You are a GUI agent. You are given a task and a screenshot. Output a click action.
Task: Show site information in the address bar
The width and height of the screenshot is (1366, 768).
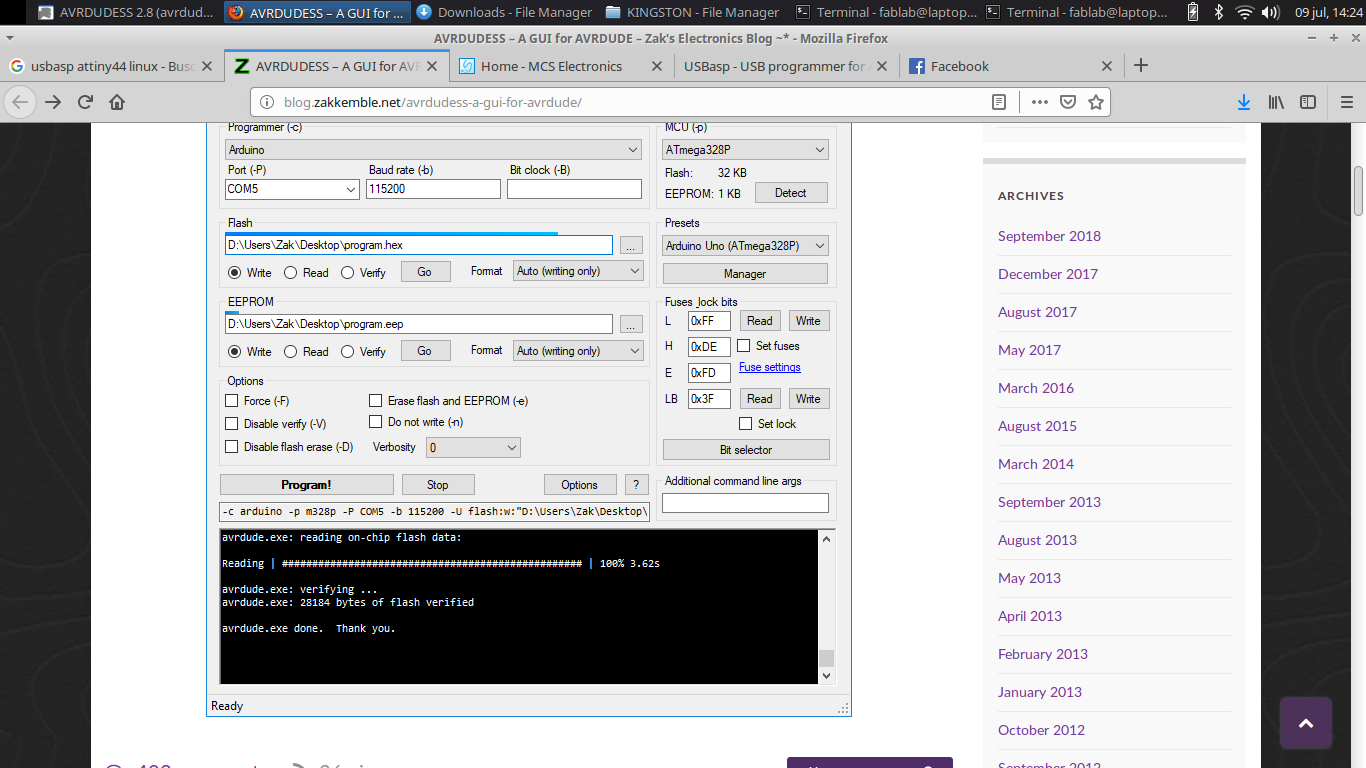[x=266, y=102]
